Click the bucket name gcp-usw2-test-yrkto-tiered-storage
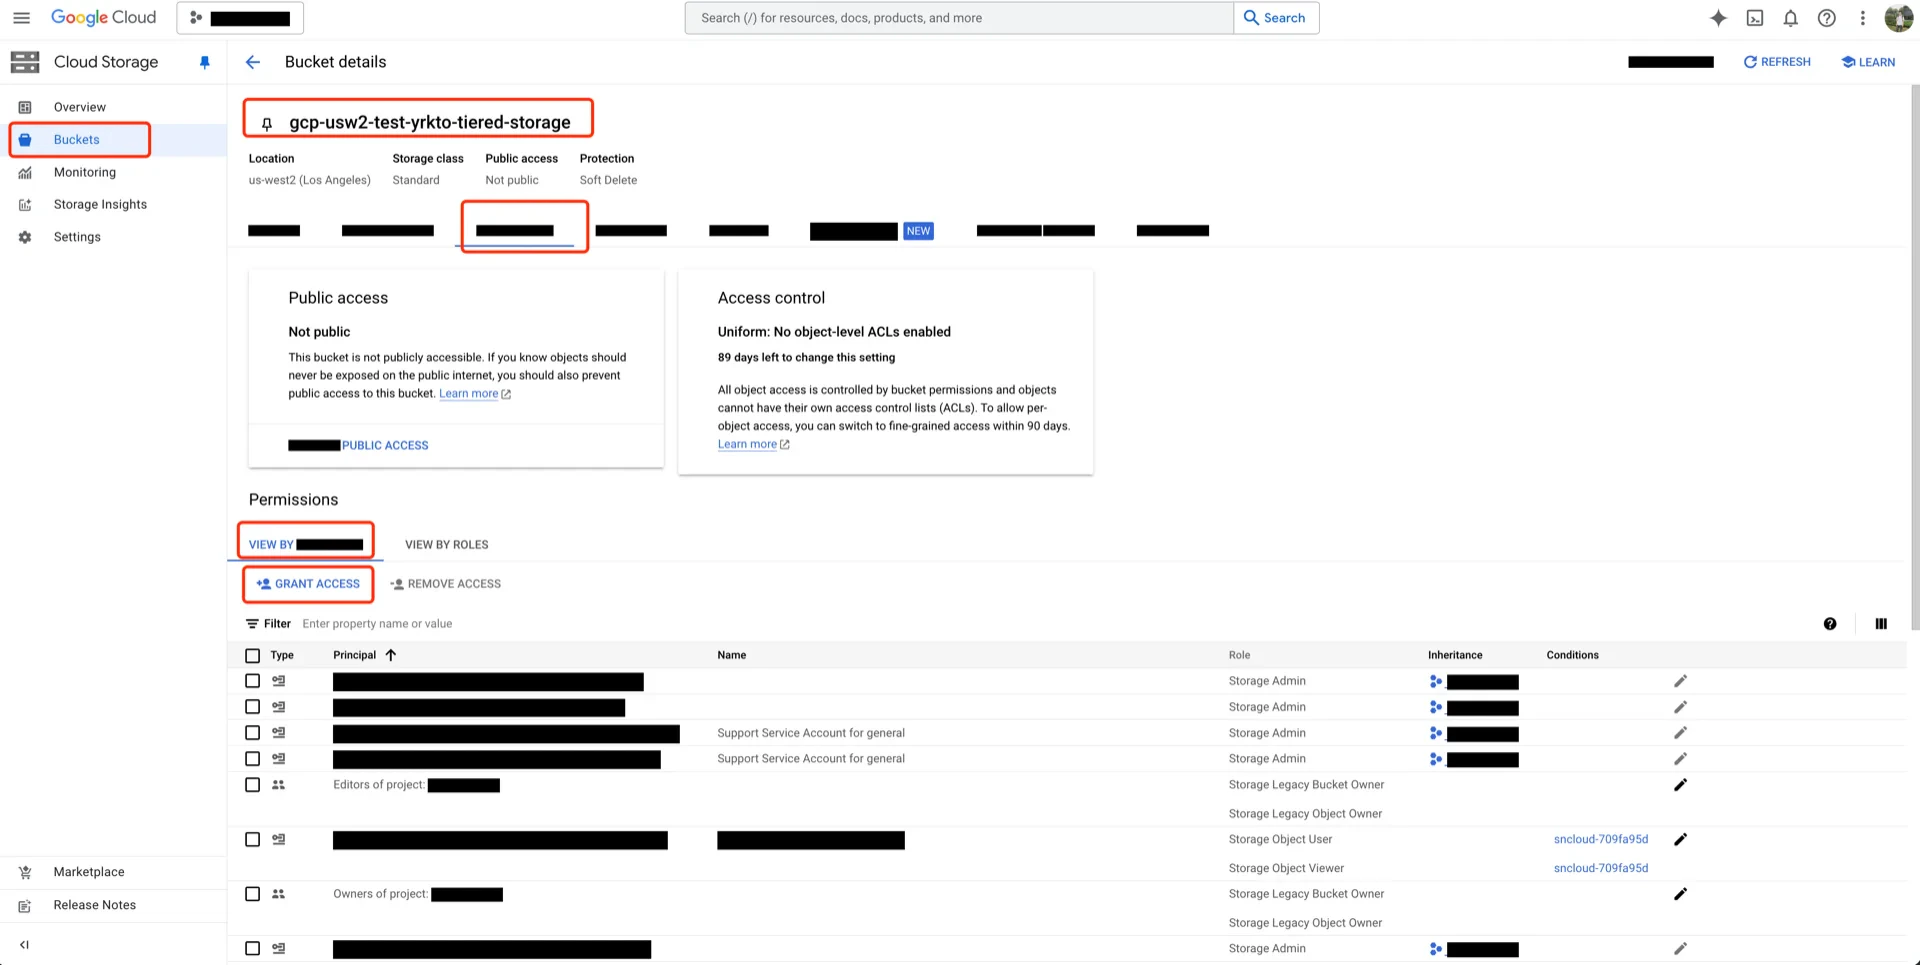The height and width of the screenshot is (965, 1920). point(430,122)
